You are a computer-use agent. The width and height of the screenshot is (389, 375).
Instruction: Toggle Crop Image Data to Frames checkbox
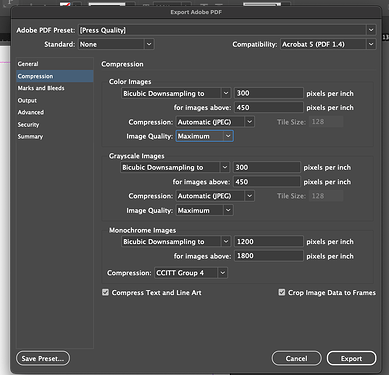[282, 292]
